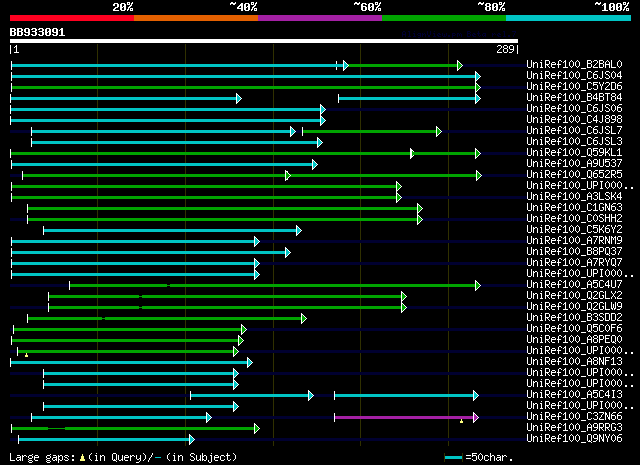Select the UniRef100_Q5C0F6 label
This screenshot has height=465, width=640.
tap(574, 329)
